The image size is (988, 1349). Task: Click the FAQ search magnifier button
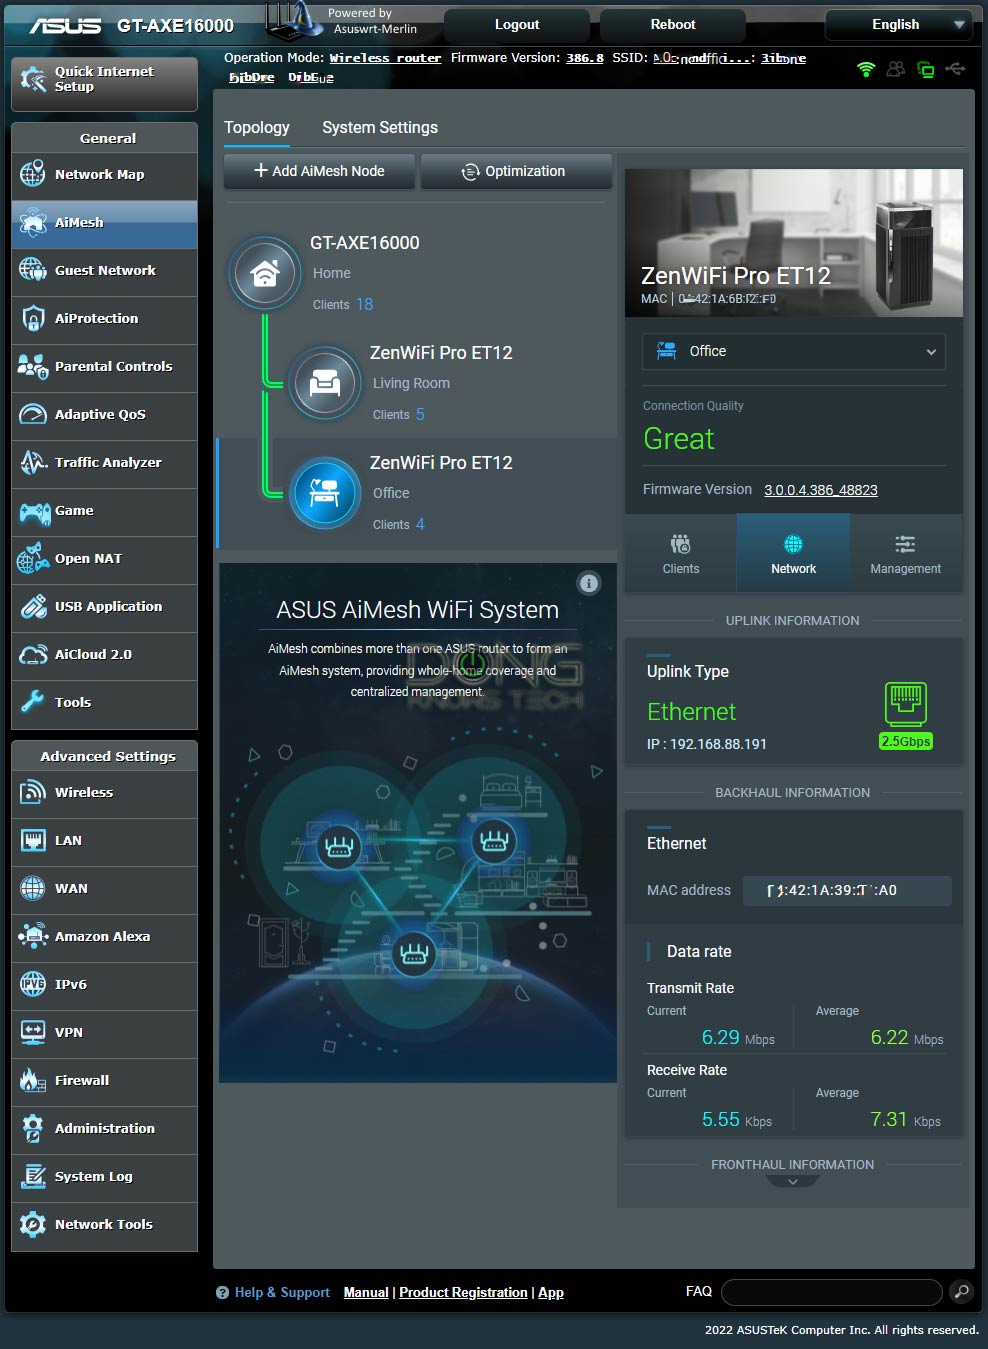click(961, 1292)
